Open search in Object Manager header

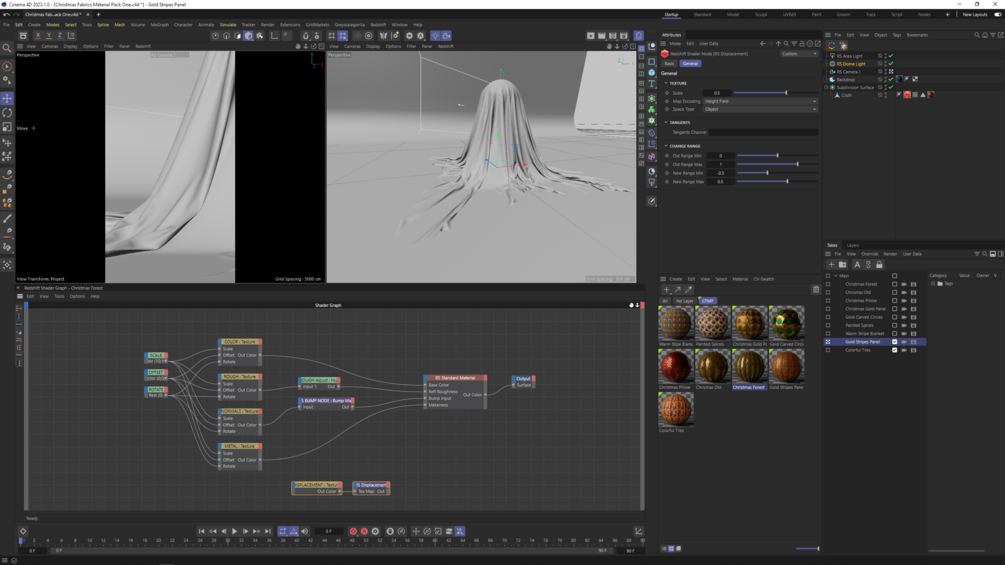977,35
